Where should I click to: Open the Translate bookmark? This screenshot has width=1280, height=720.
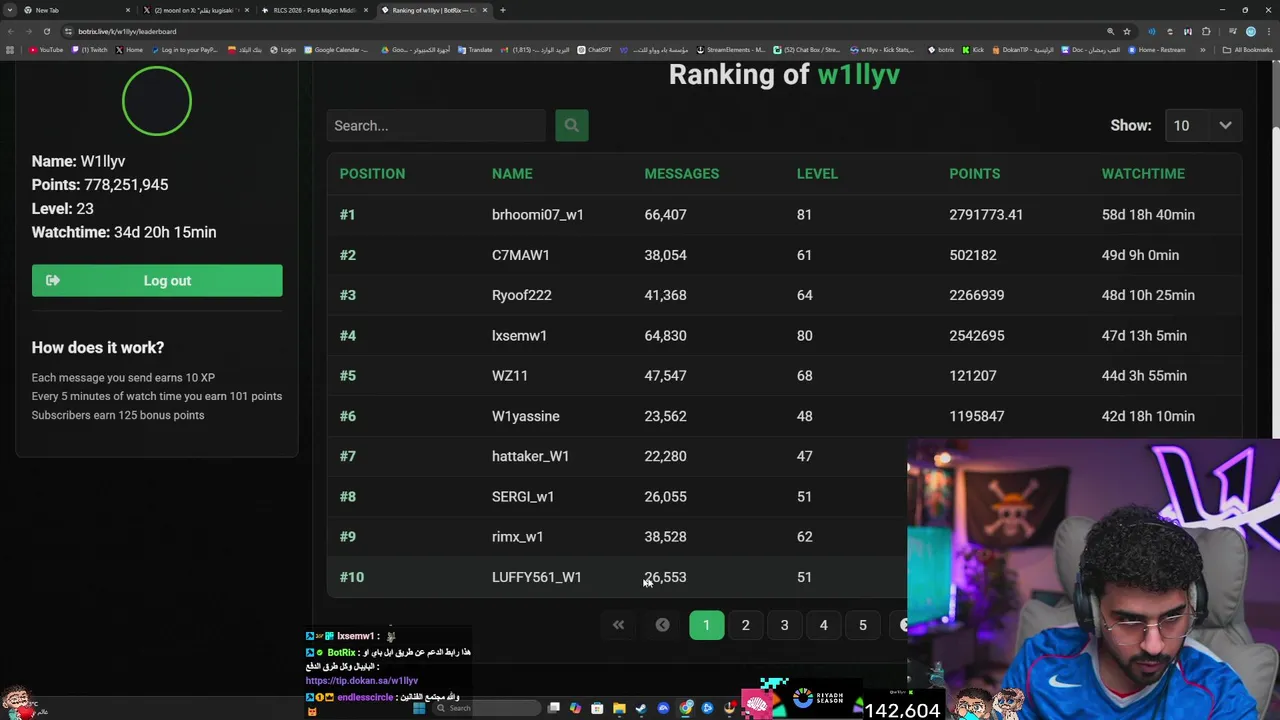point(475,50)
